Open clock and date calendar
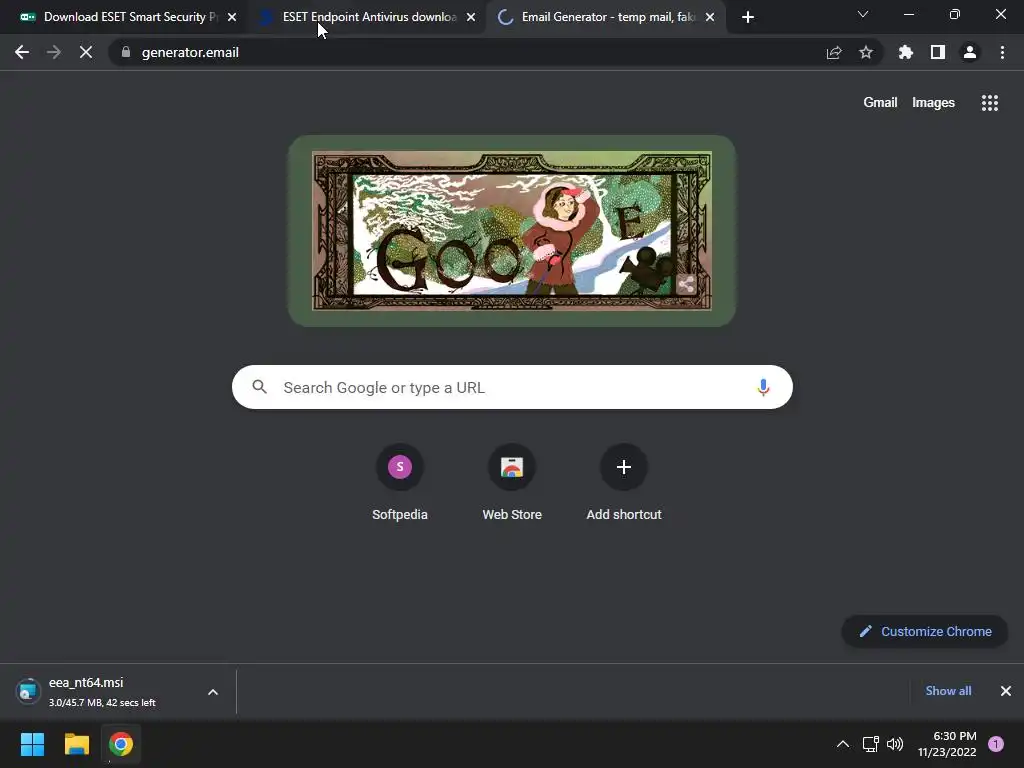Viewport: 1024px width, 768px height. pos(947,744)
